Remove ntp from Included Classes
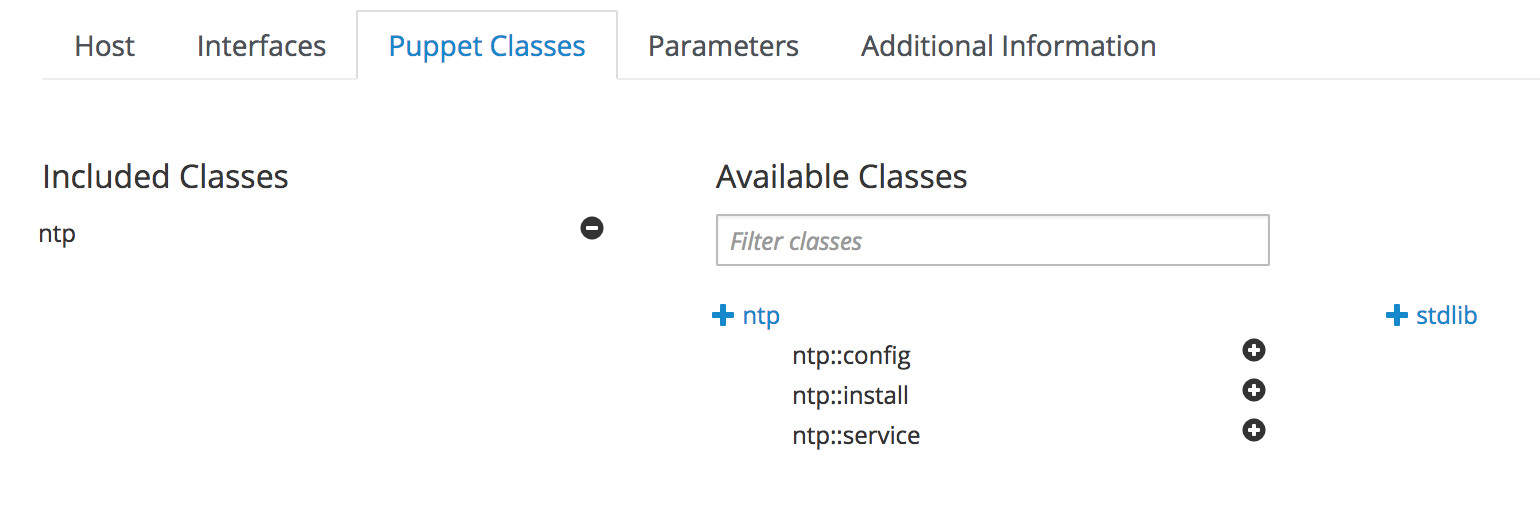 coord(592,229)
